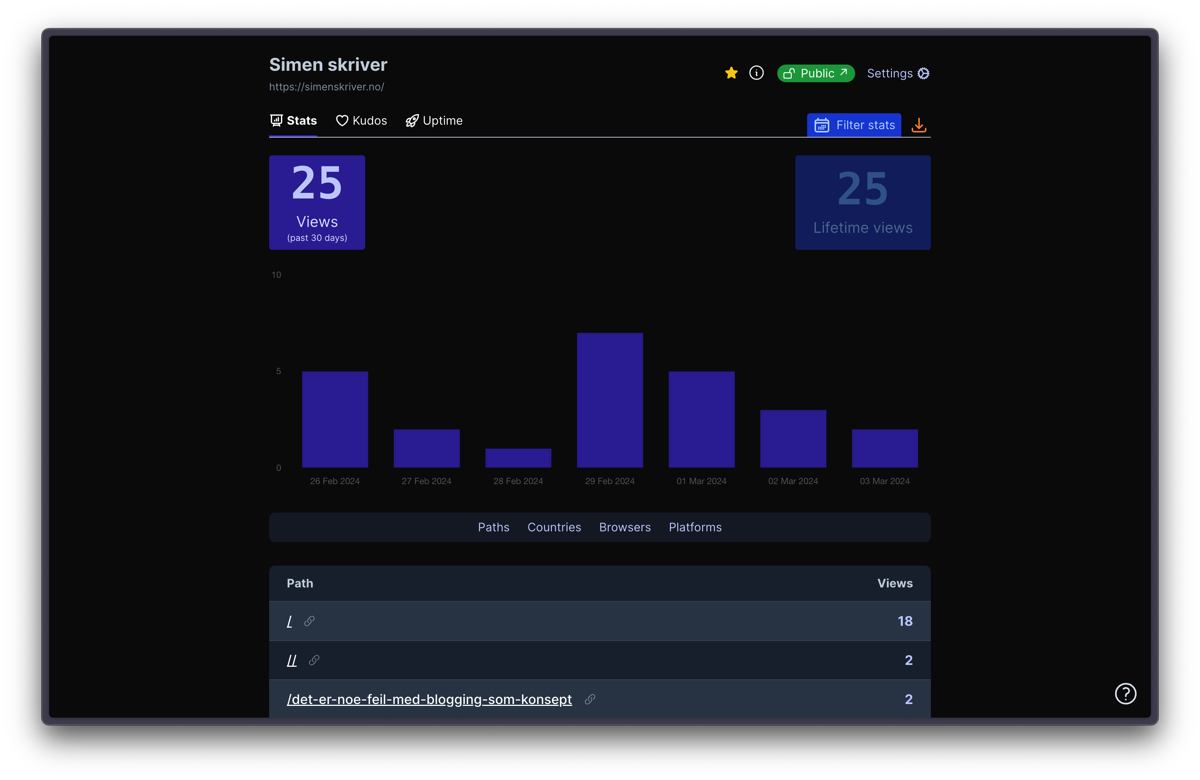Select the Paths breakdown
Screen dimensions: 1200x780
493,527
